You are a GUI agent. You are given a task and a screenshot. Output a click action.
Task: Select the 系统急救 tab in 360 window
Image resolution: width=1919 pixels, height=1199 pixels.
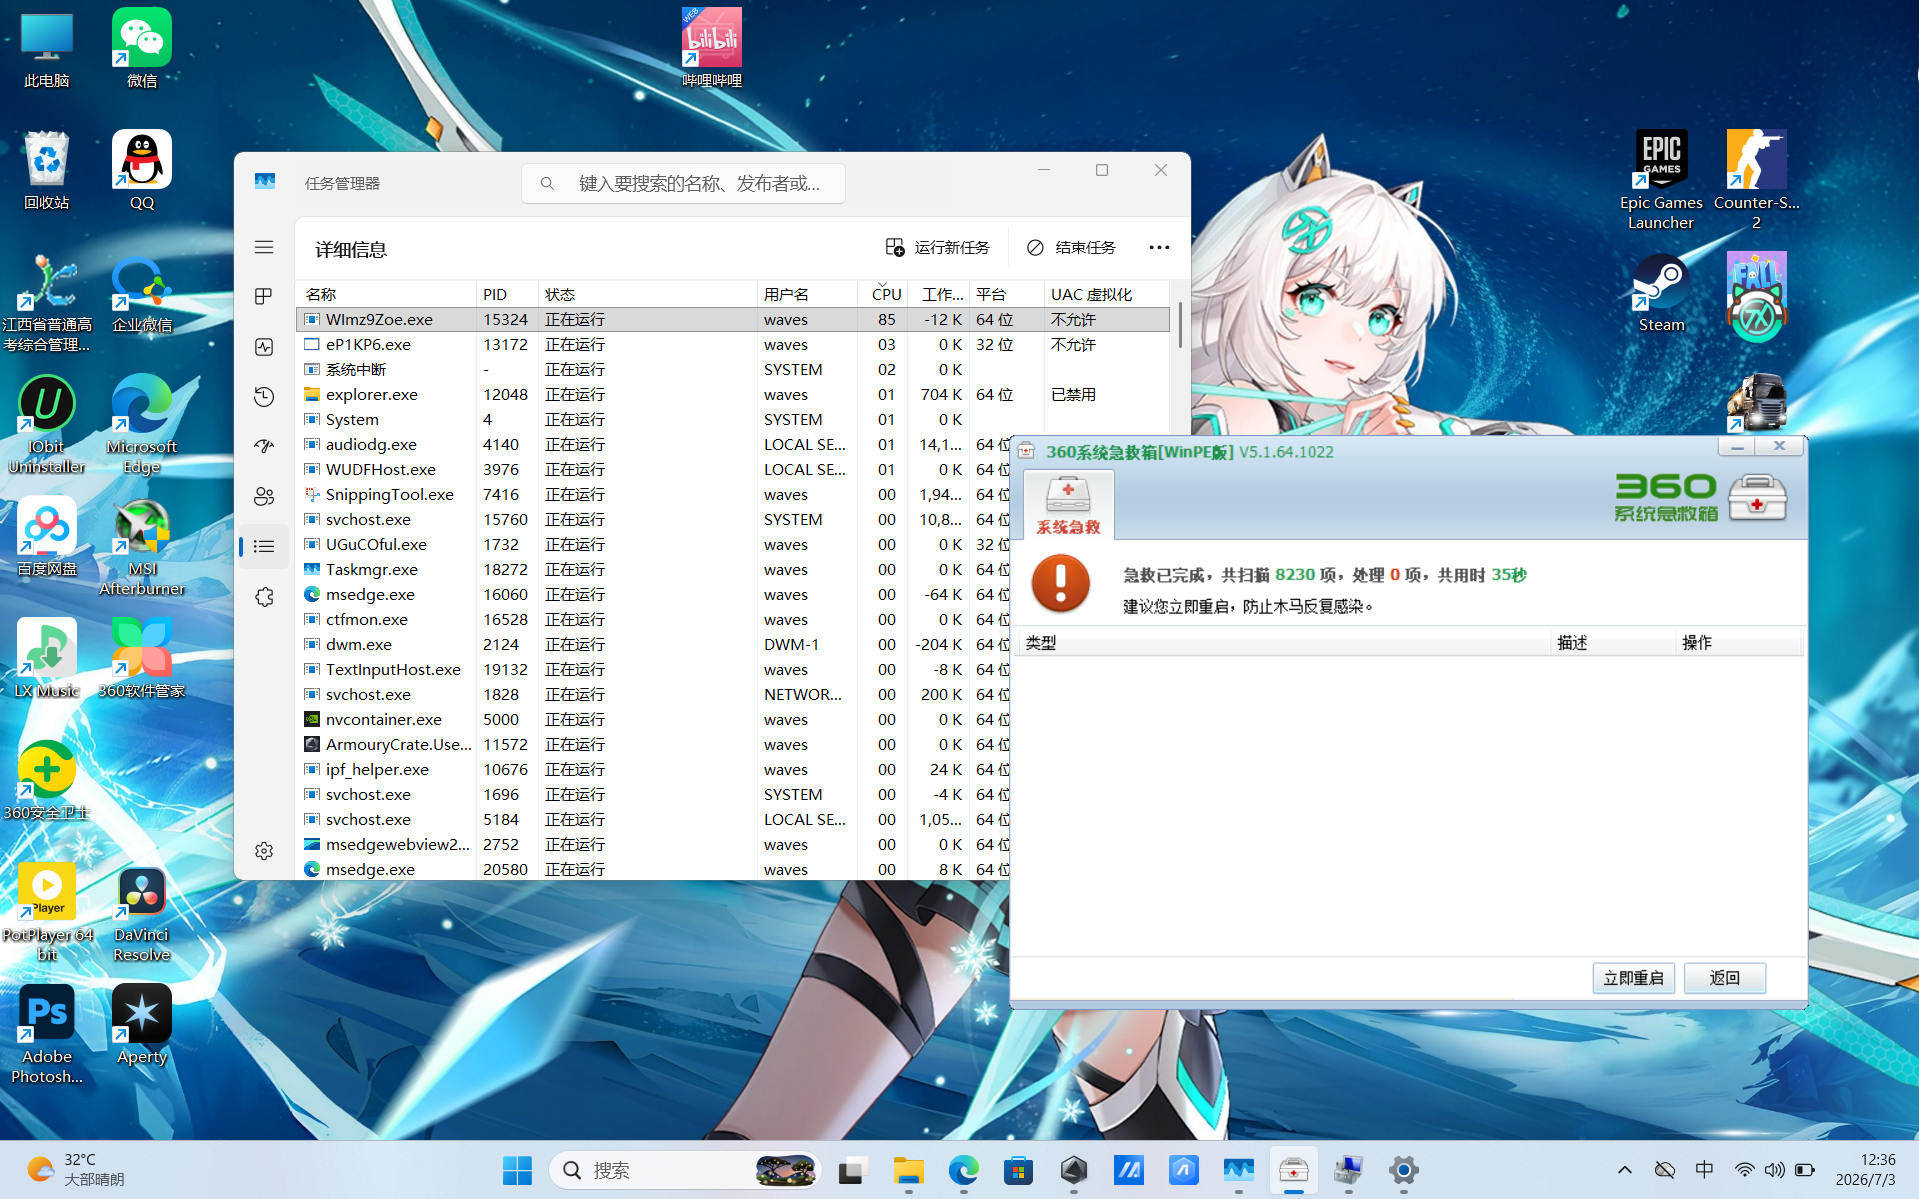coord(1068,505)
